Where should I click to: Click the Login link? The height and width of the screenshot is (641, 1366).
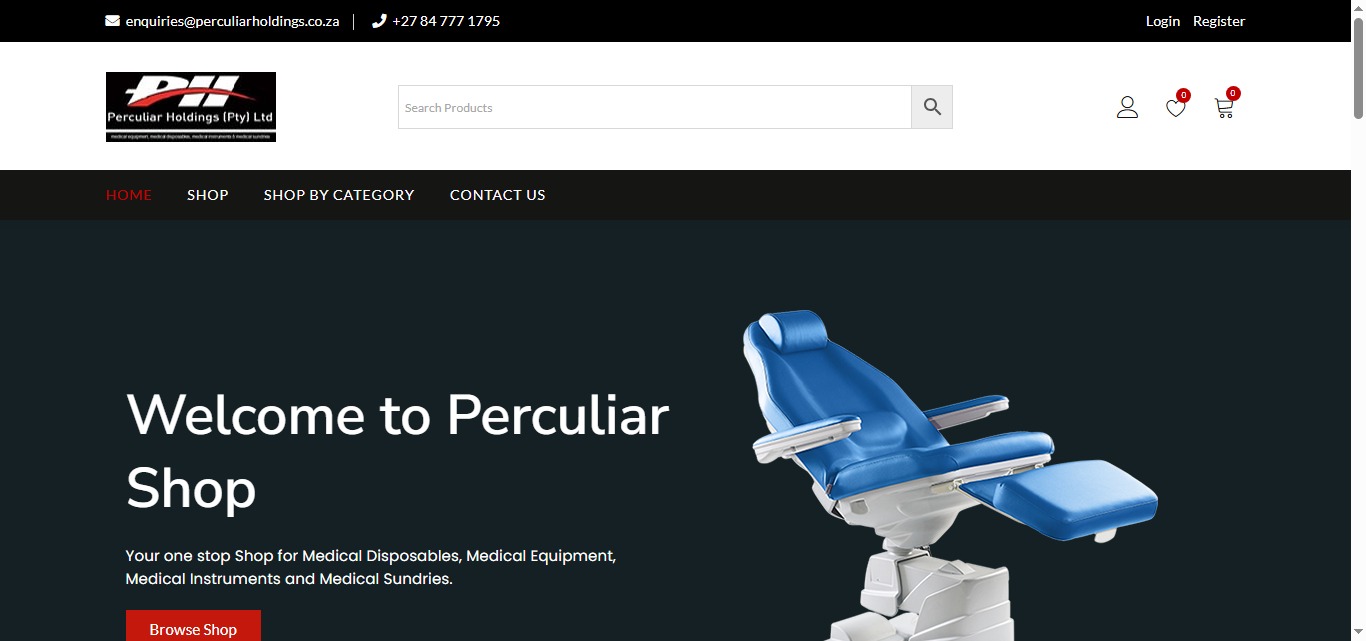(x=1163, y=21)
